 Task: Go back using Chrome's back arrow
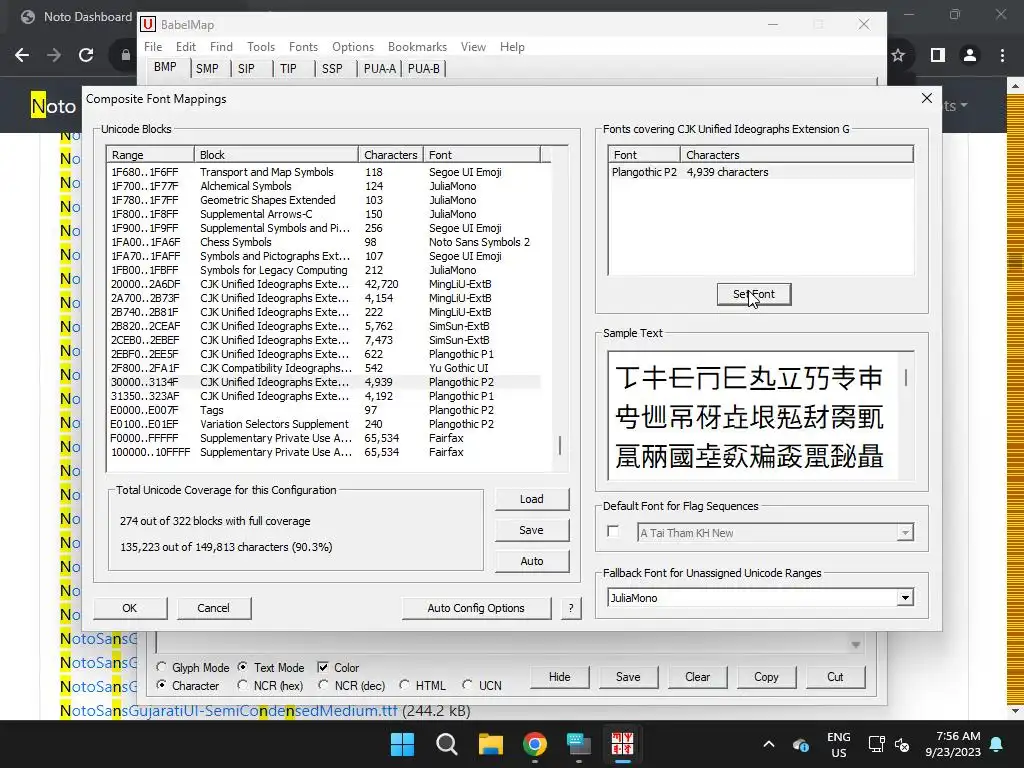[22, 56]
